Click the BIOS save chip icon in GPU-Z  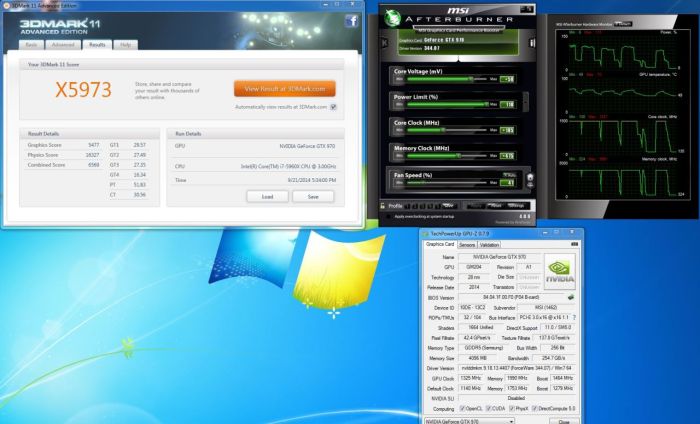(571, 297)
